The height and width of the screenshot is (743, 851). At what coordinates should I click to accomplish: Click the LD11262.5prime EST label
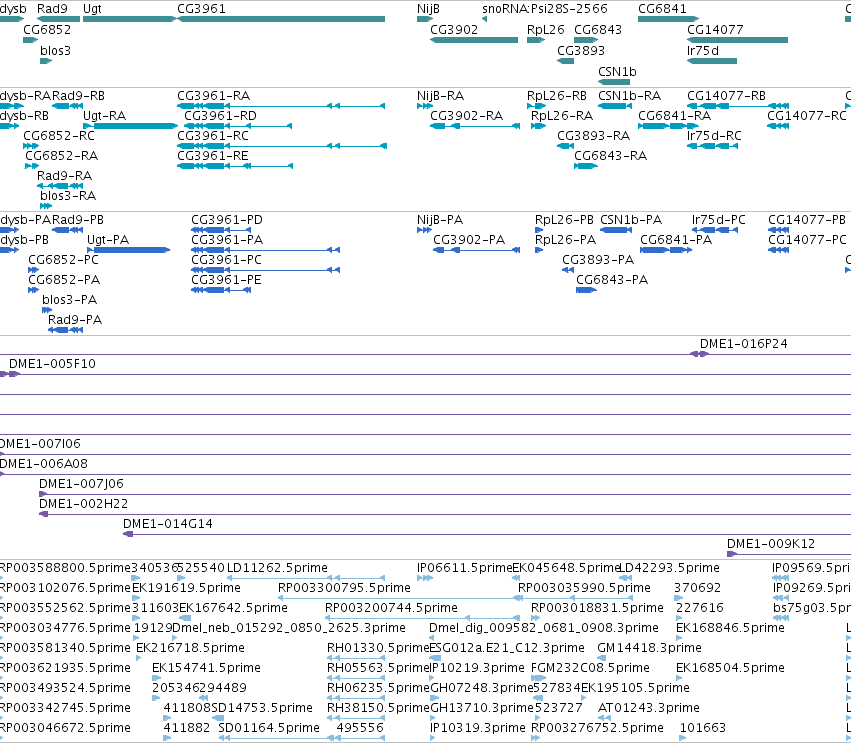click(277, 568)
